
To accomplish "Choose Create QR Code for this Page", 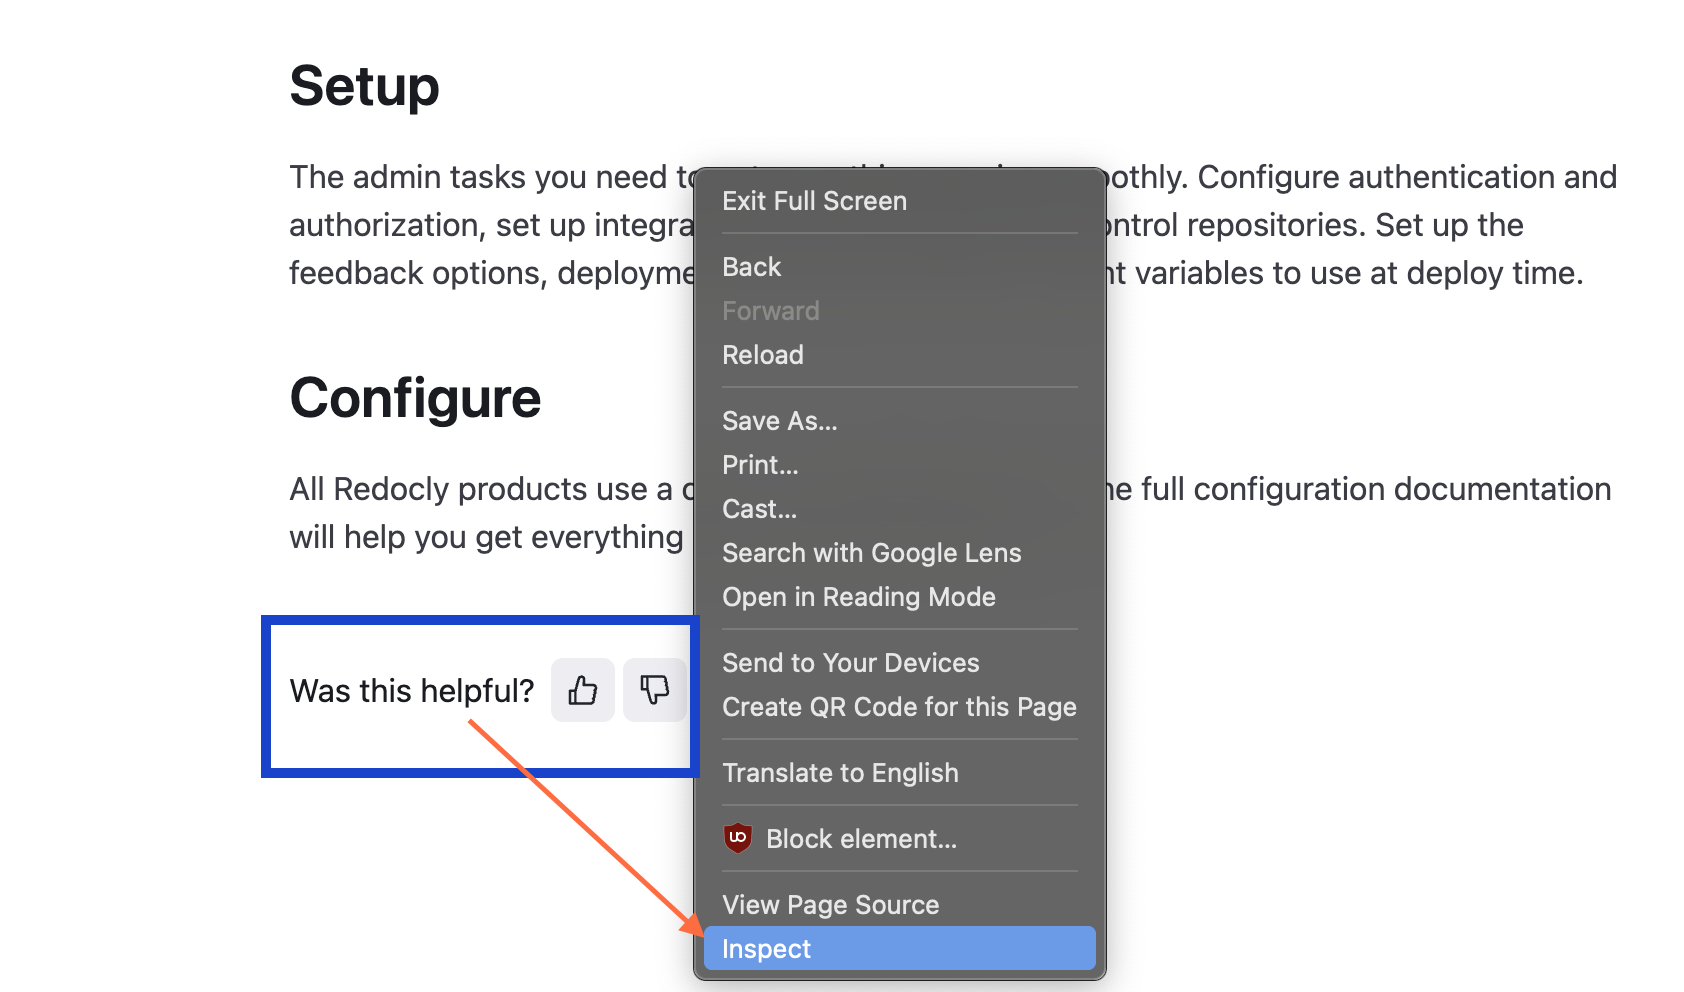I will [900, 707].
